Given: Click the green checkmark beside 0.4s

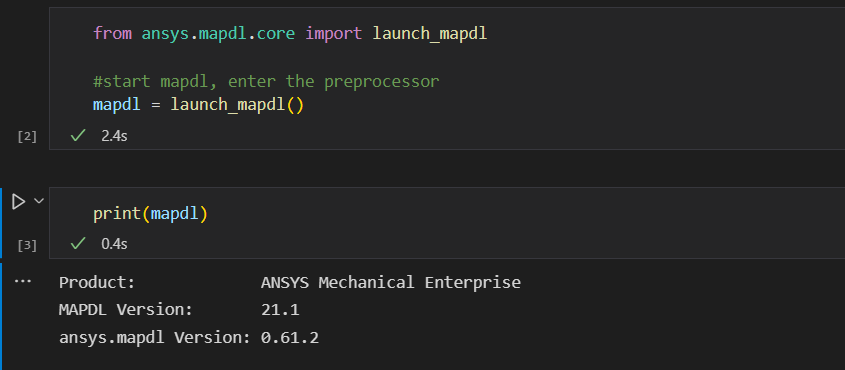Looking at the screenshot, I should click(x=78, y=244).
